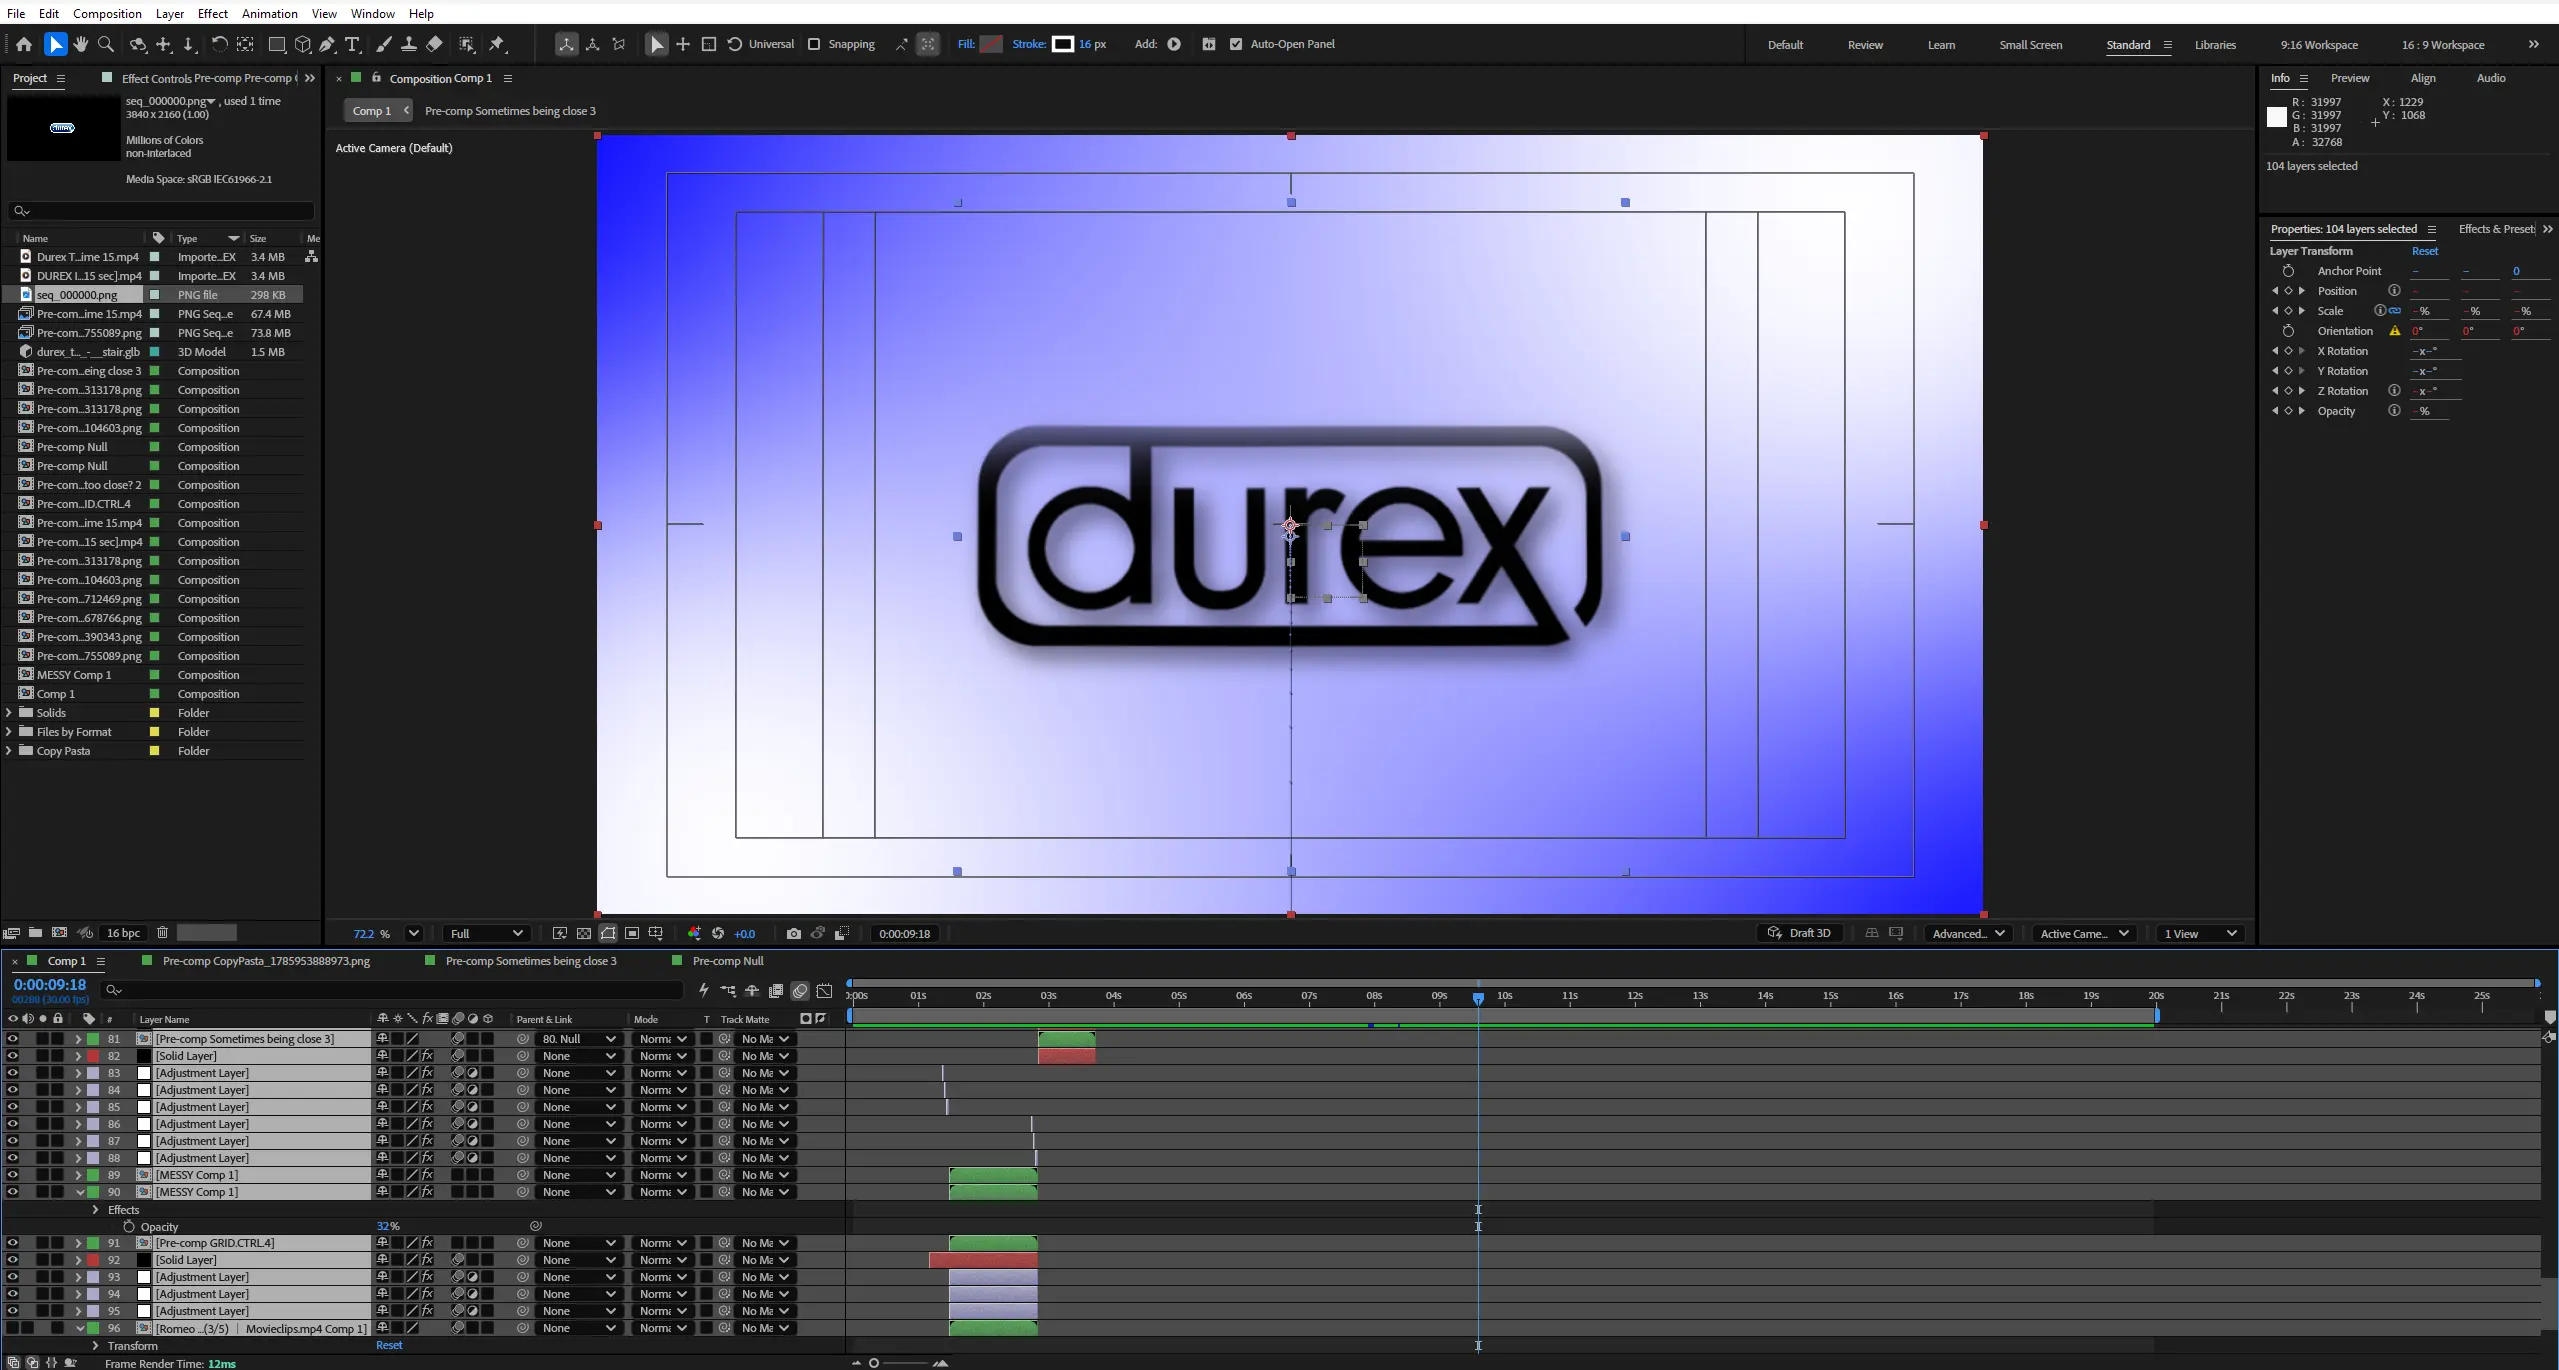
Task: Select the Roto Brush tool
Action: (466, 44)
